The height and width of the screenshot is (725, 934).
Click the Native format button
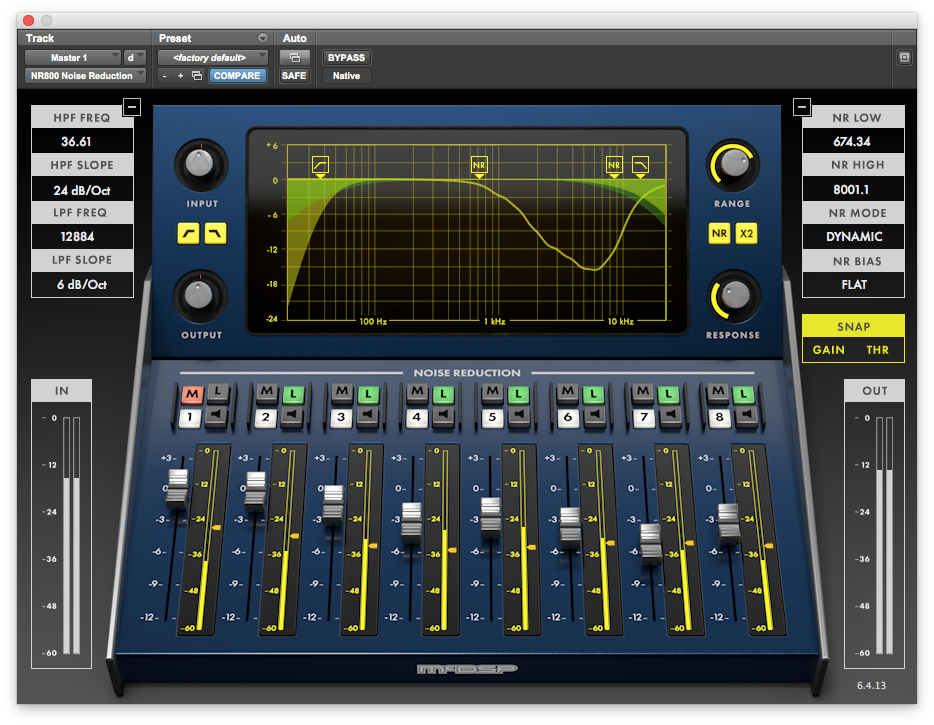(x=346, y=76)
